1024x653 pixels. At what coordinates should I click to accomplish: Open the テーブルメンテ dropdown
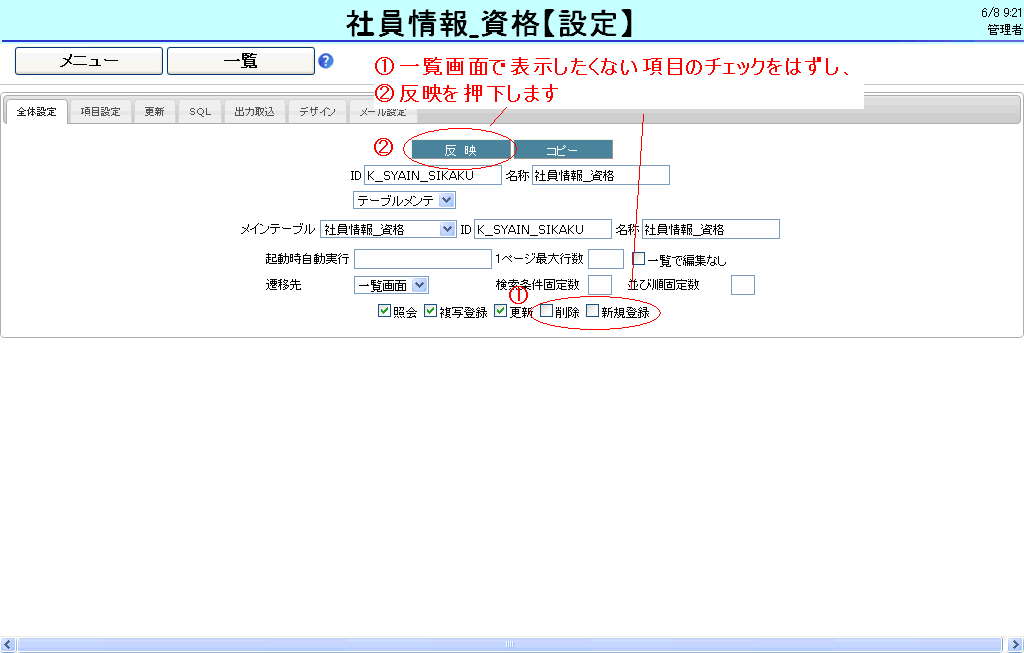pyautogui.click(x=405, y=201)
